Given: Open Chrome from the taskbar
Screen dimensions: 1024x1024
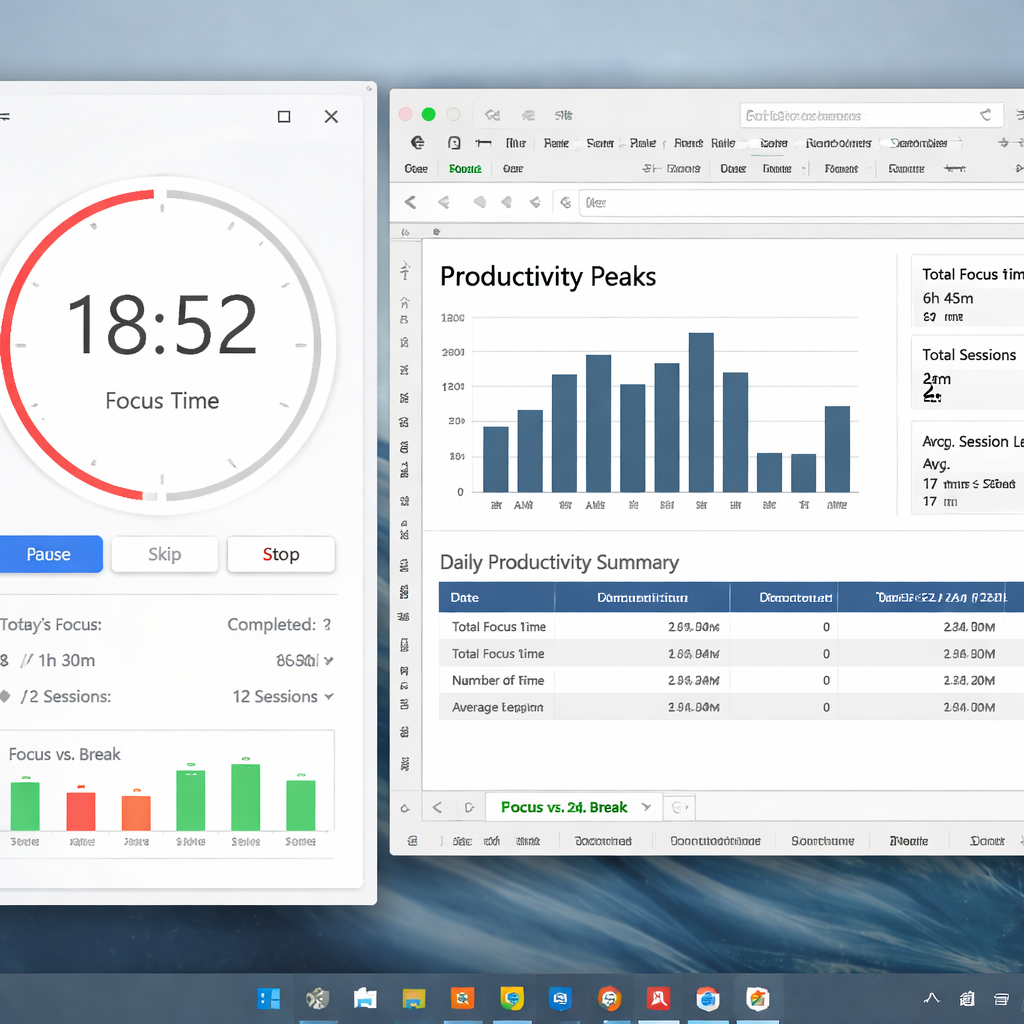Looking at the screenshot, I should coord(511,998).
